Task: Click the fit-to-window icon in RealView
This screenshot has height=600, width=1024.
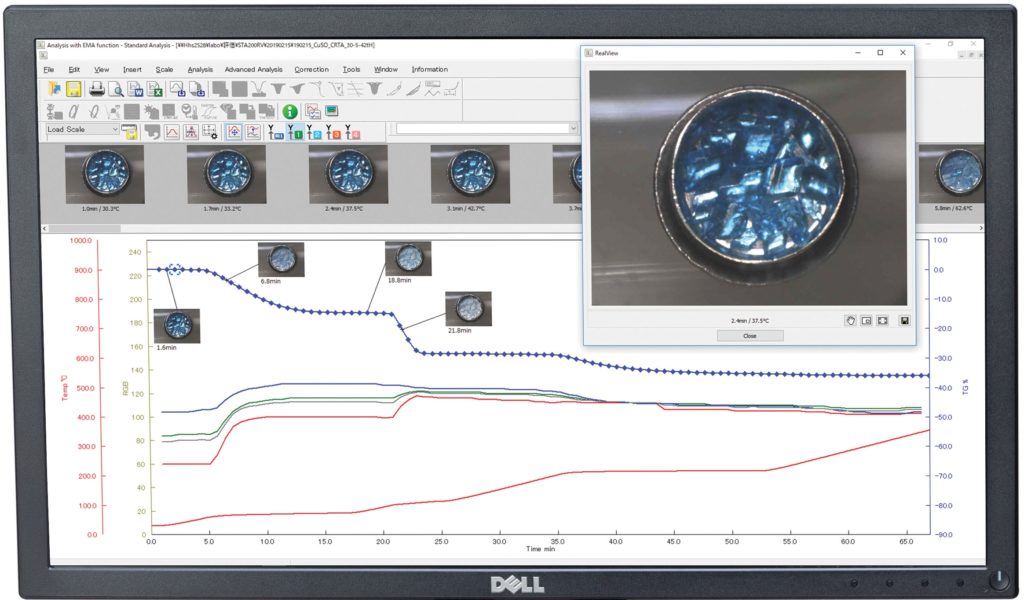Action: [882, 321]
